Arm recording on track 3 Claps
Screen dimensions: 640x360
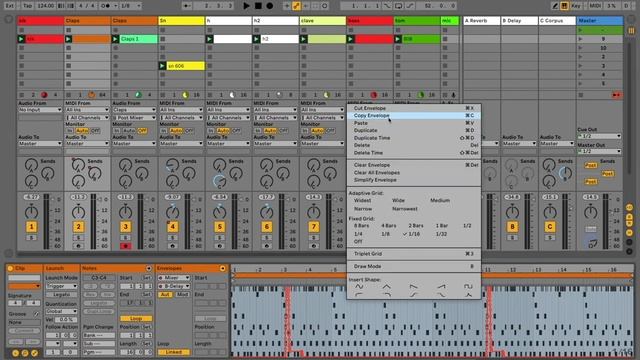point(126,246)
